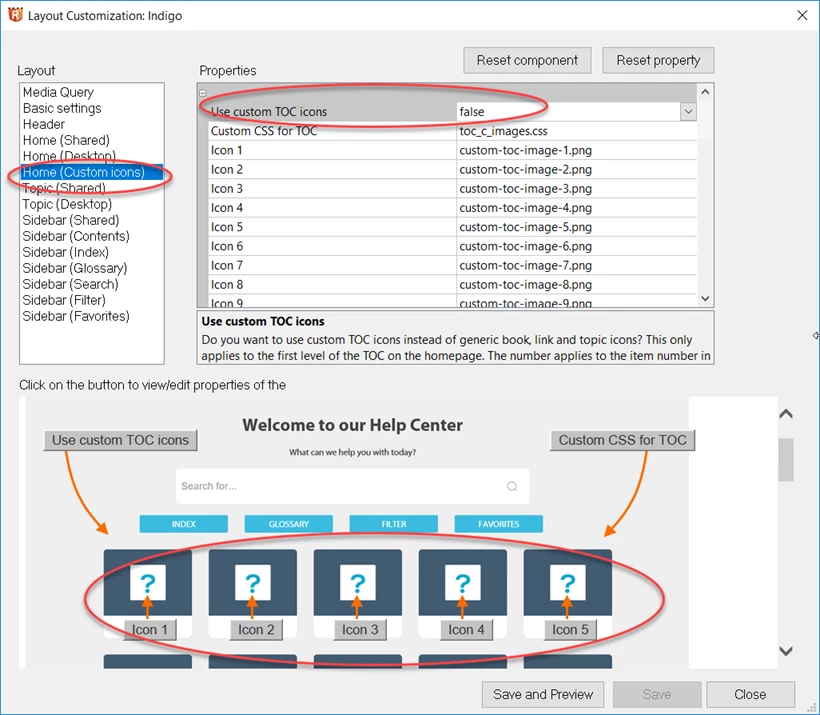This screenshot has width=820, height=715.
Task: Click preview pane scroll up arrow
Action: [785, 414]
